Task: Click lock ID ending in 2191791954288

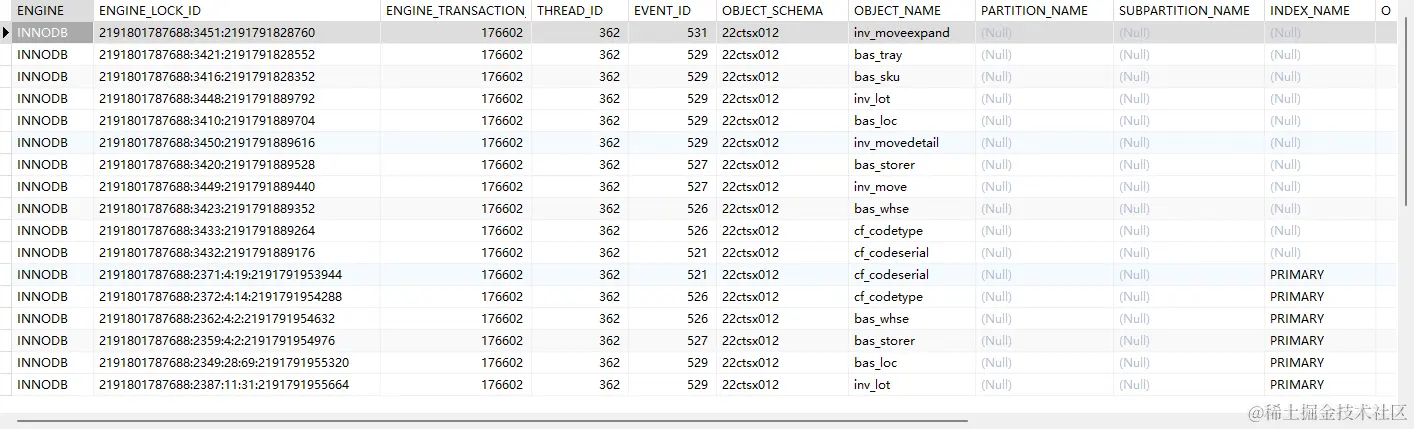Action: (x=237, y=297)
